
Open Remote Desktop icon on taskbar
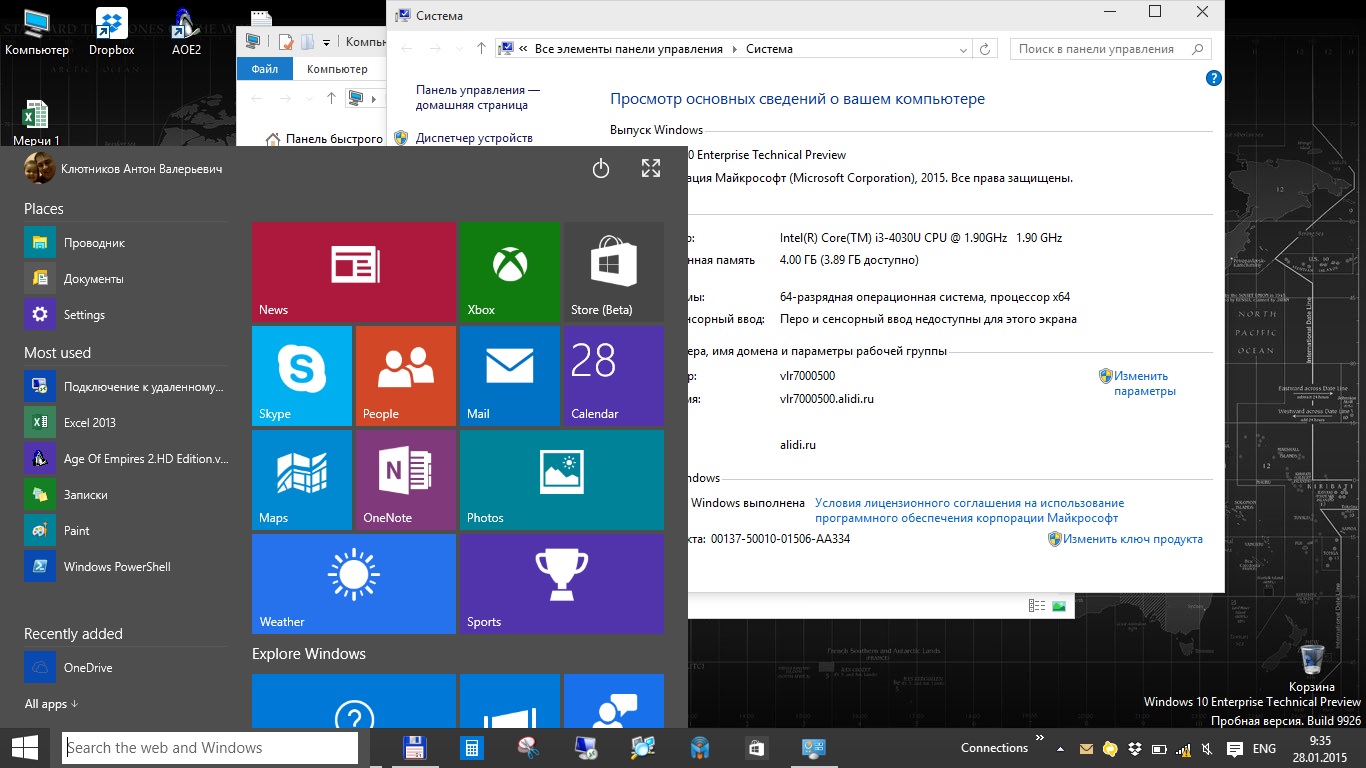tap(586, 748)
